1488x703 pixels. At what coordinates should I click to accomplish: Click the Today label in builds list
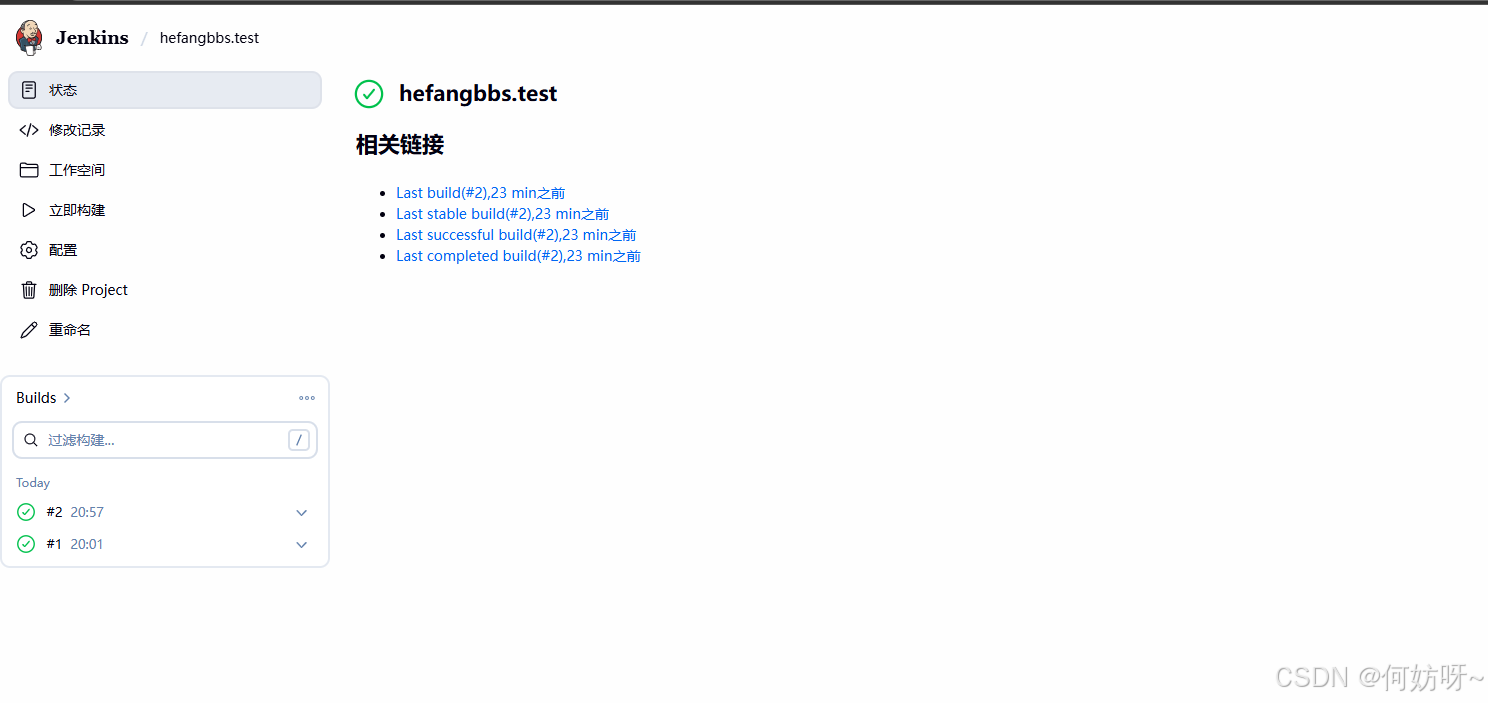[33, 483]
